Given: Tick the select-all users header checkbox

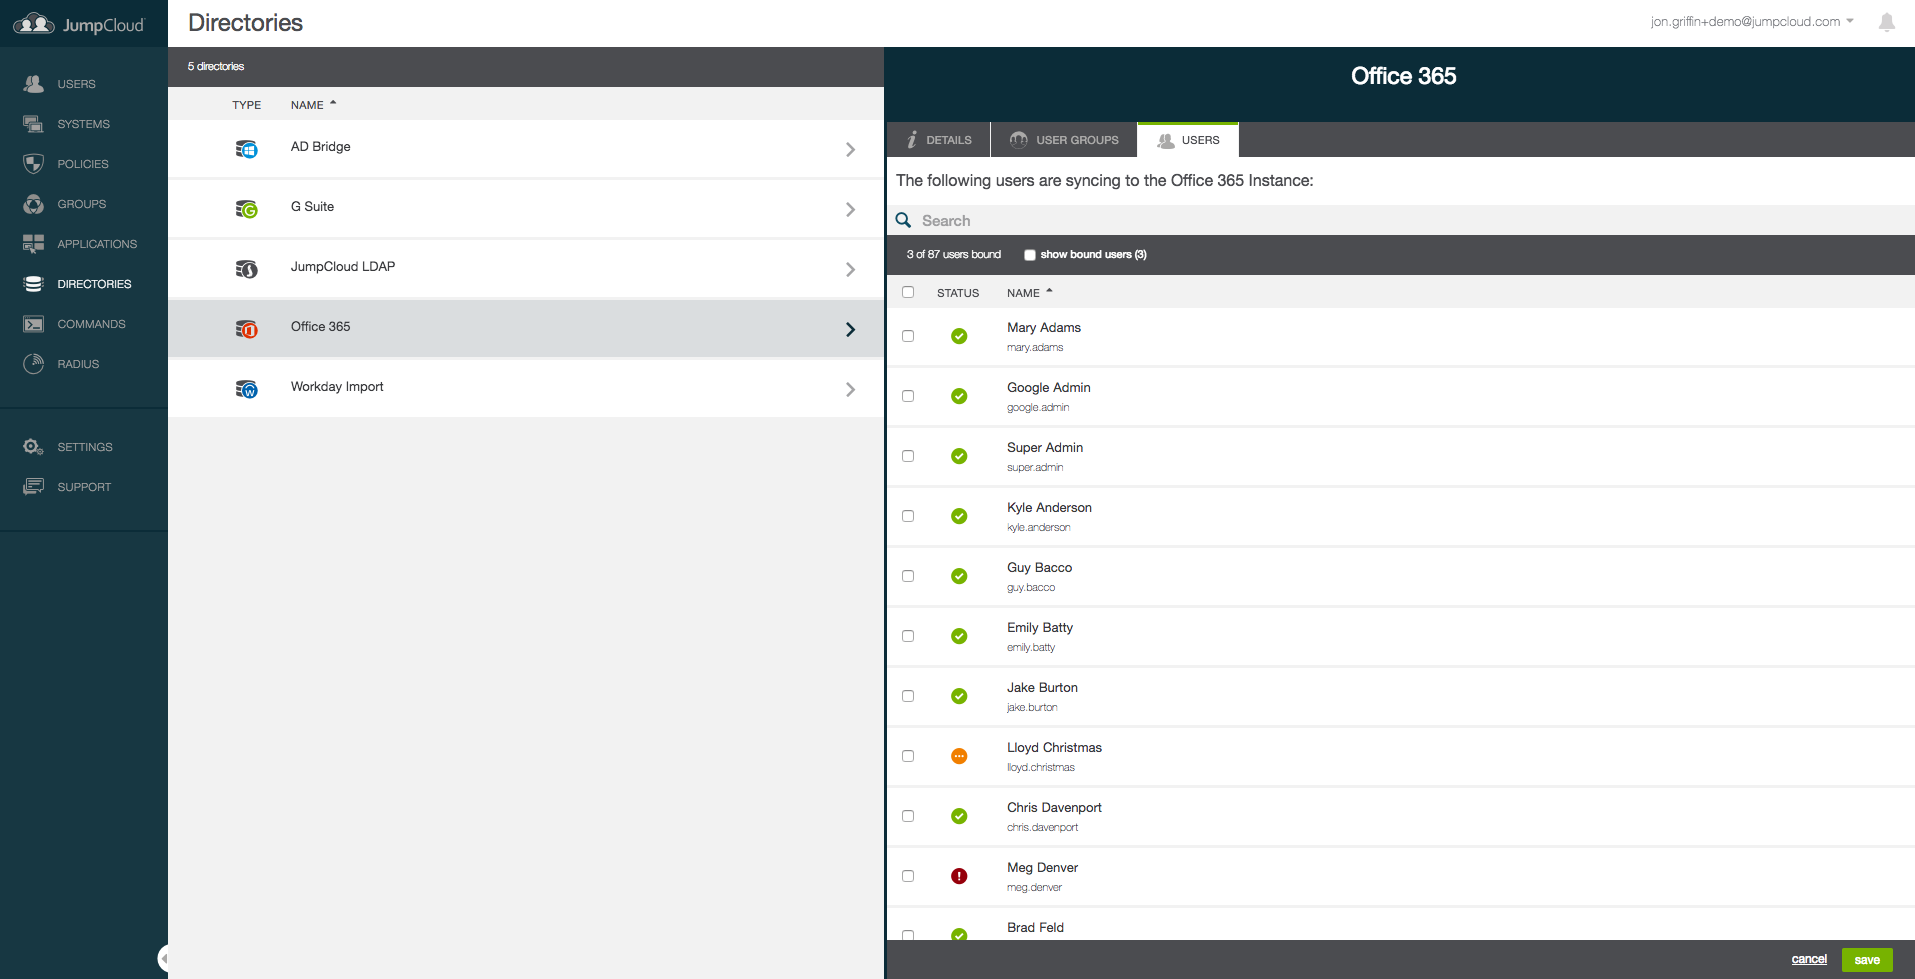Looking at the screenshot, I should 908,292.
